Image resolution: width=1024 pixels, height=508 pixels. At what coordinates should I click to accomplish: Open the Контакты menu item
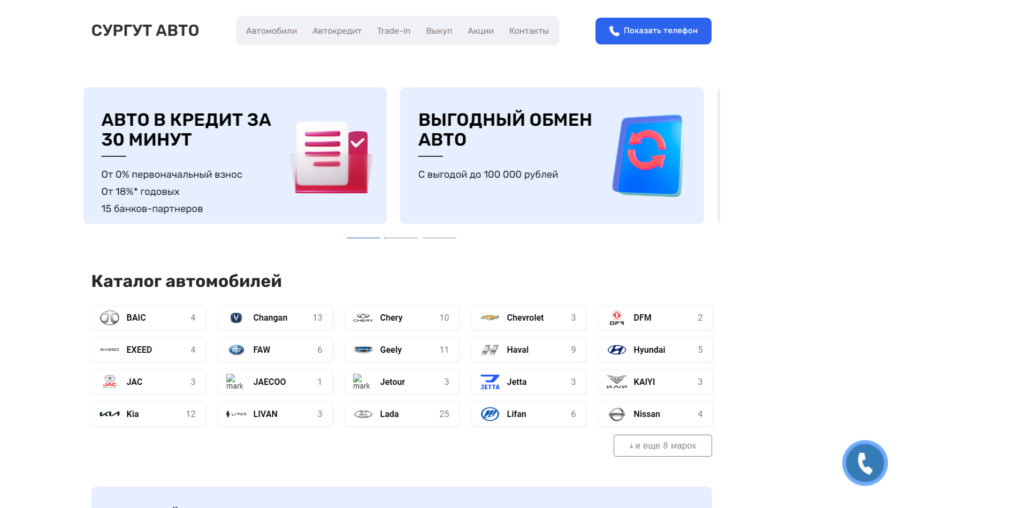[529, 31]
